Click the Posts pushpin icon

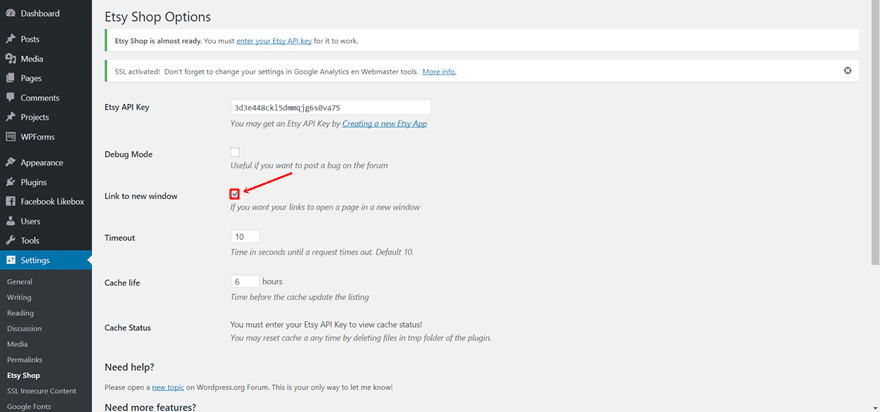tap(10, 39)
